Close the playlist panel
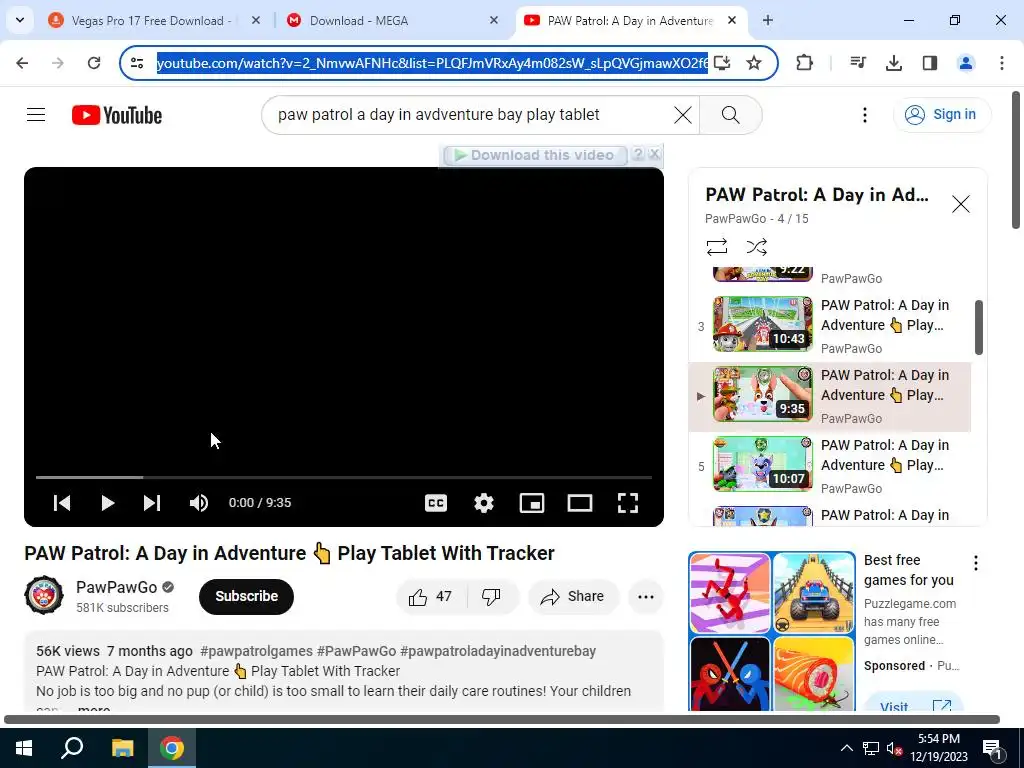The height and width of the screenshot is (768, 1024). [x=961, y=204]
